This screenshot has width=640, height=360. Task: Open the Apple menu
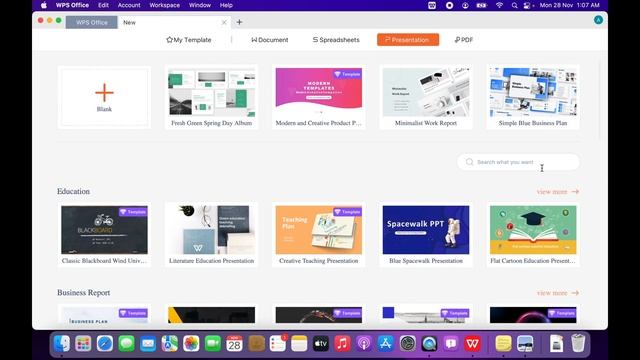[44, 5]
